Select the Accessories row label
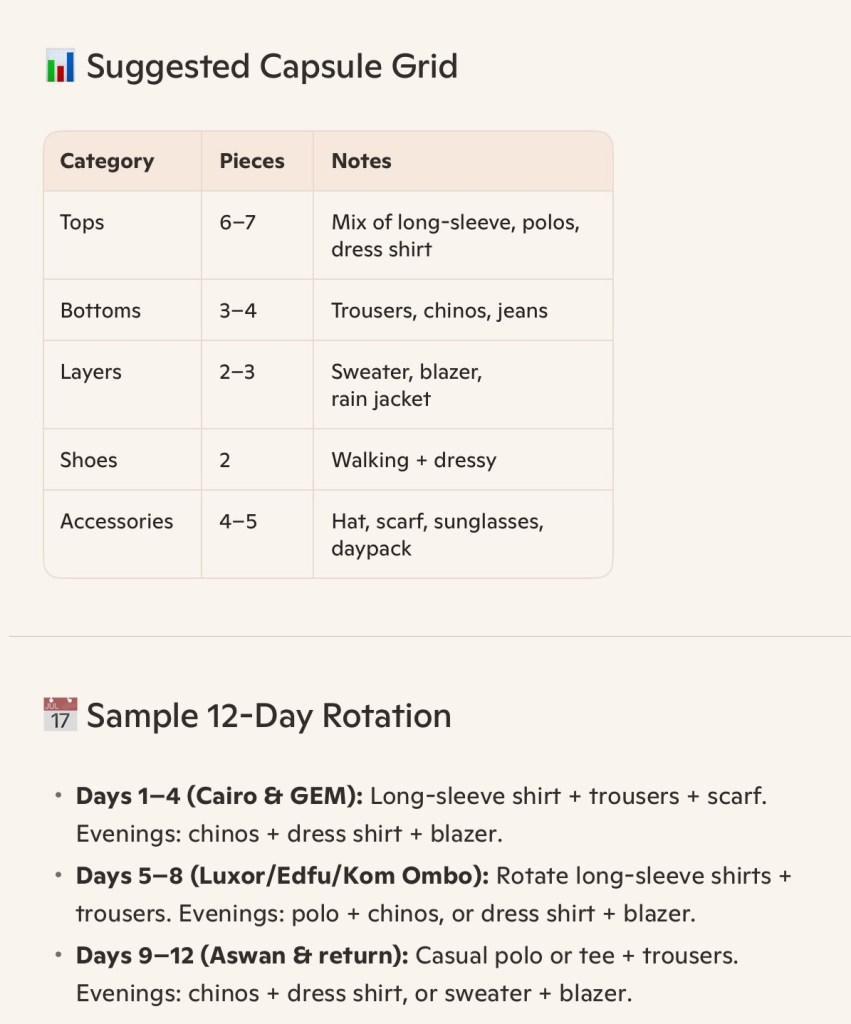 [x=116, y=521]
